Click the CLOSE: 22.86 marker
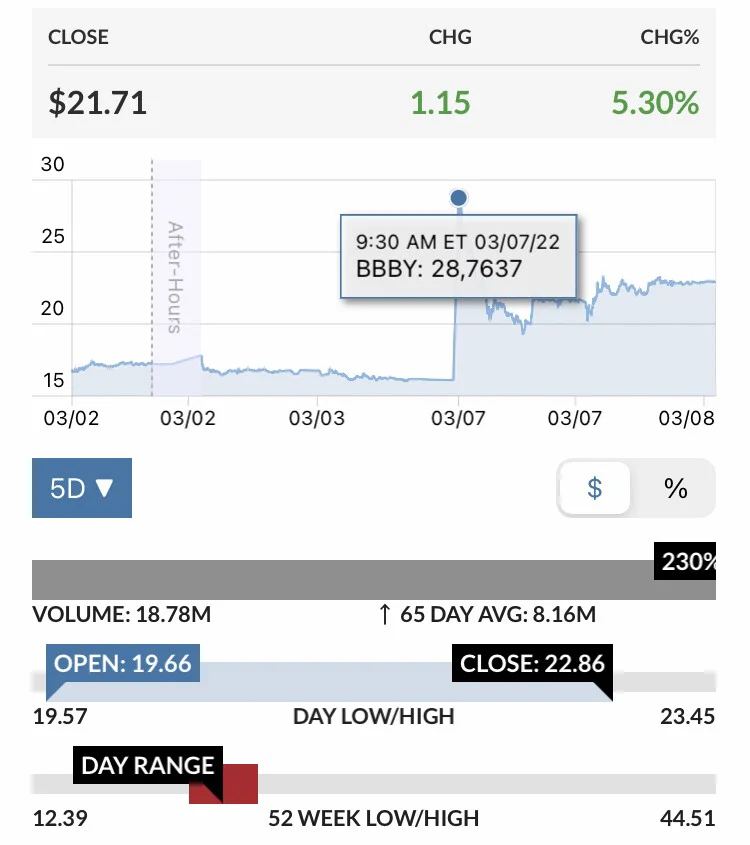 click(532, 663)
